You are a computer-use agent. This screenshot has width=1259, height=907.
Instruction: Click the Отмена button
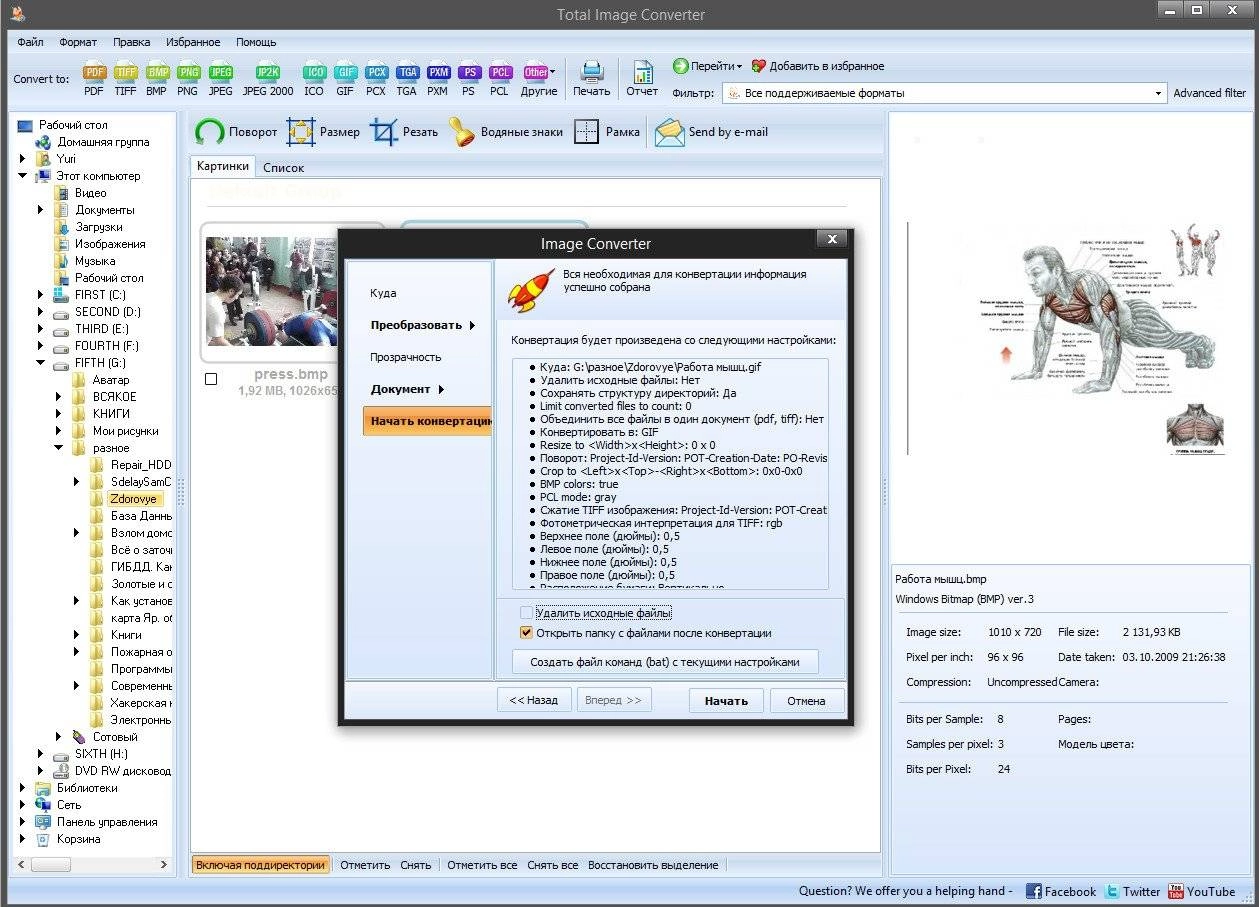click(x=806, y=700)
